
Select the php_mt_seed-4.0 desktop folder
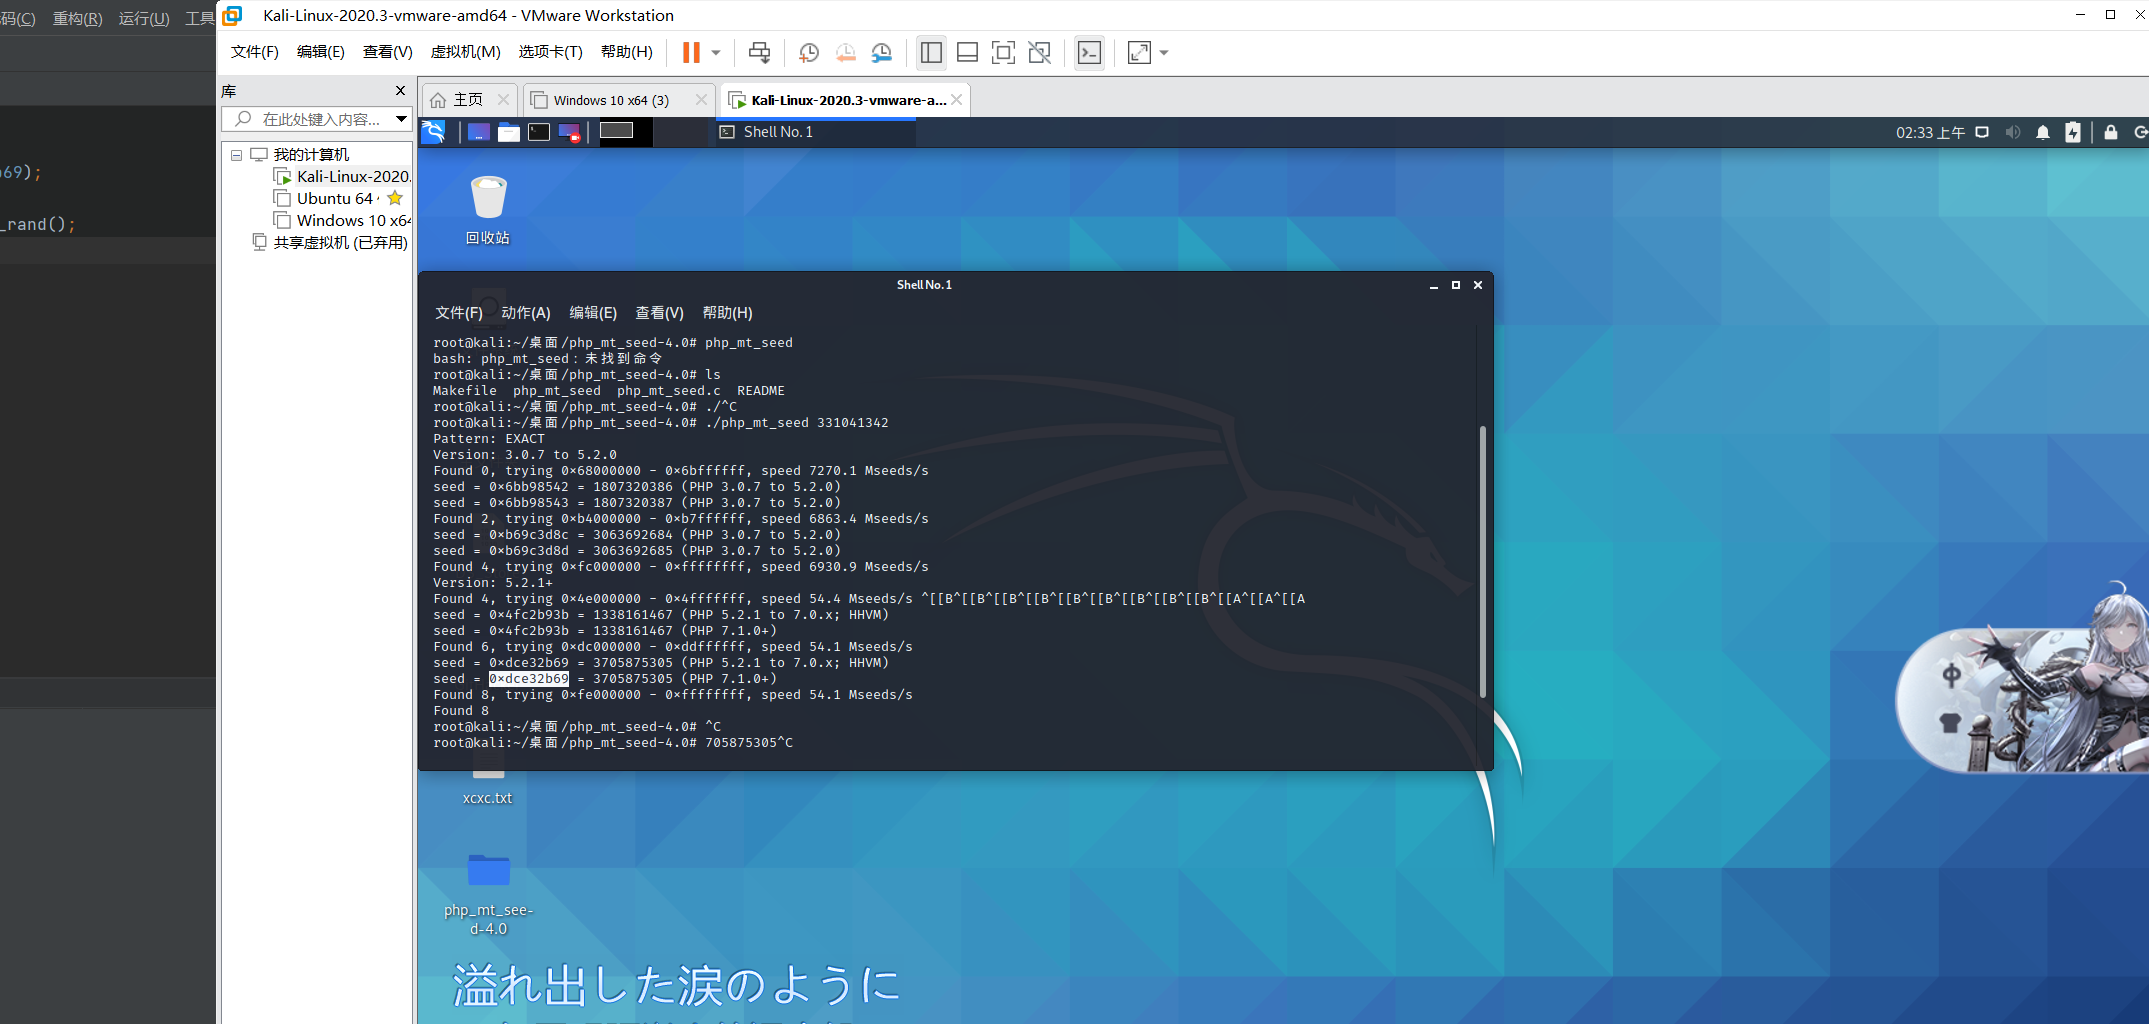click(x=488, y=893)
